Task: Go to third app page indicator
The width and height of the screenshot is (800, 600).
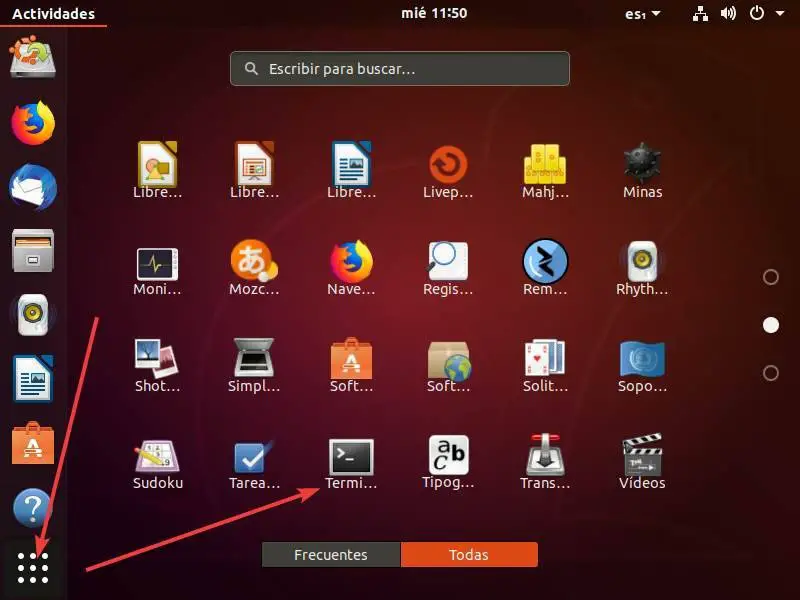Action: pos(770,373)
